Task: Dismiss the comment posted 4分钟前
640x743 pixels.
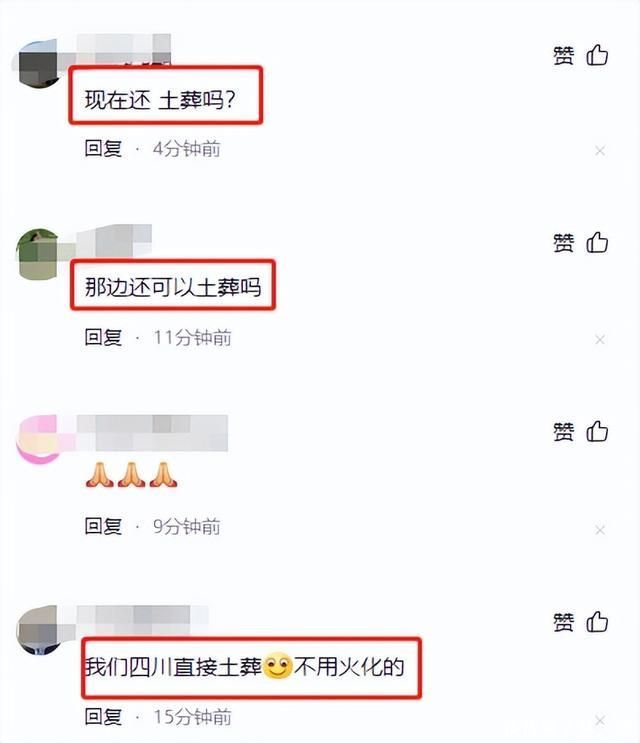Action: pyautogui.click(x=600, y=151)
